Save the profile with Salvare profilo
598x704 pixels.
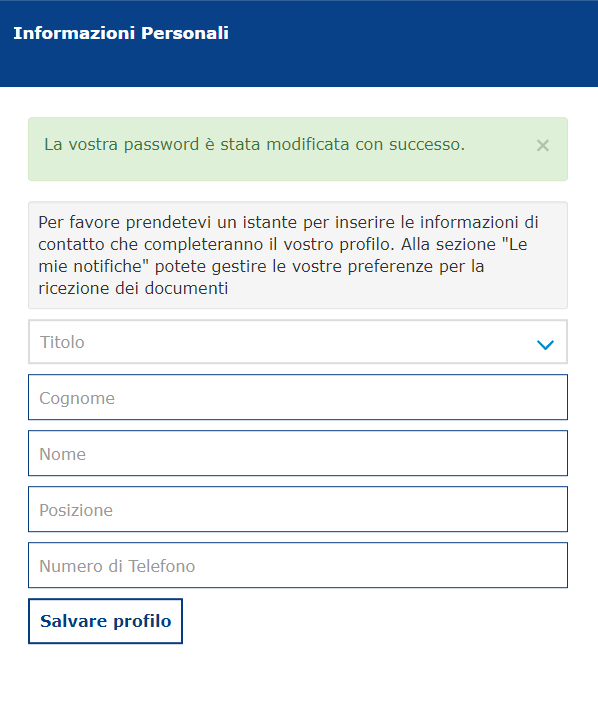pos(106,621)
